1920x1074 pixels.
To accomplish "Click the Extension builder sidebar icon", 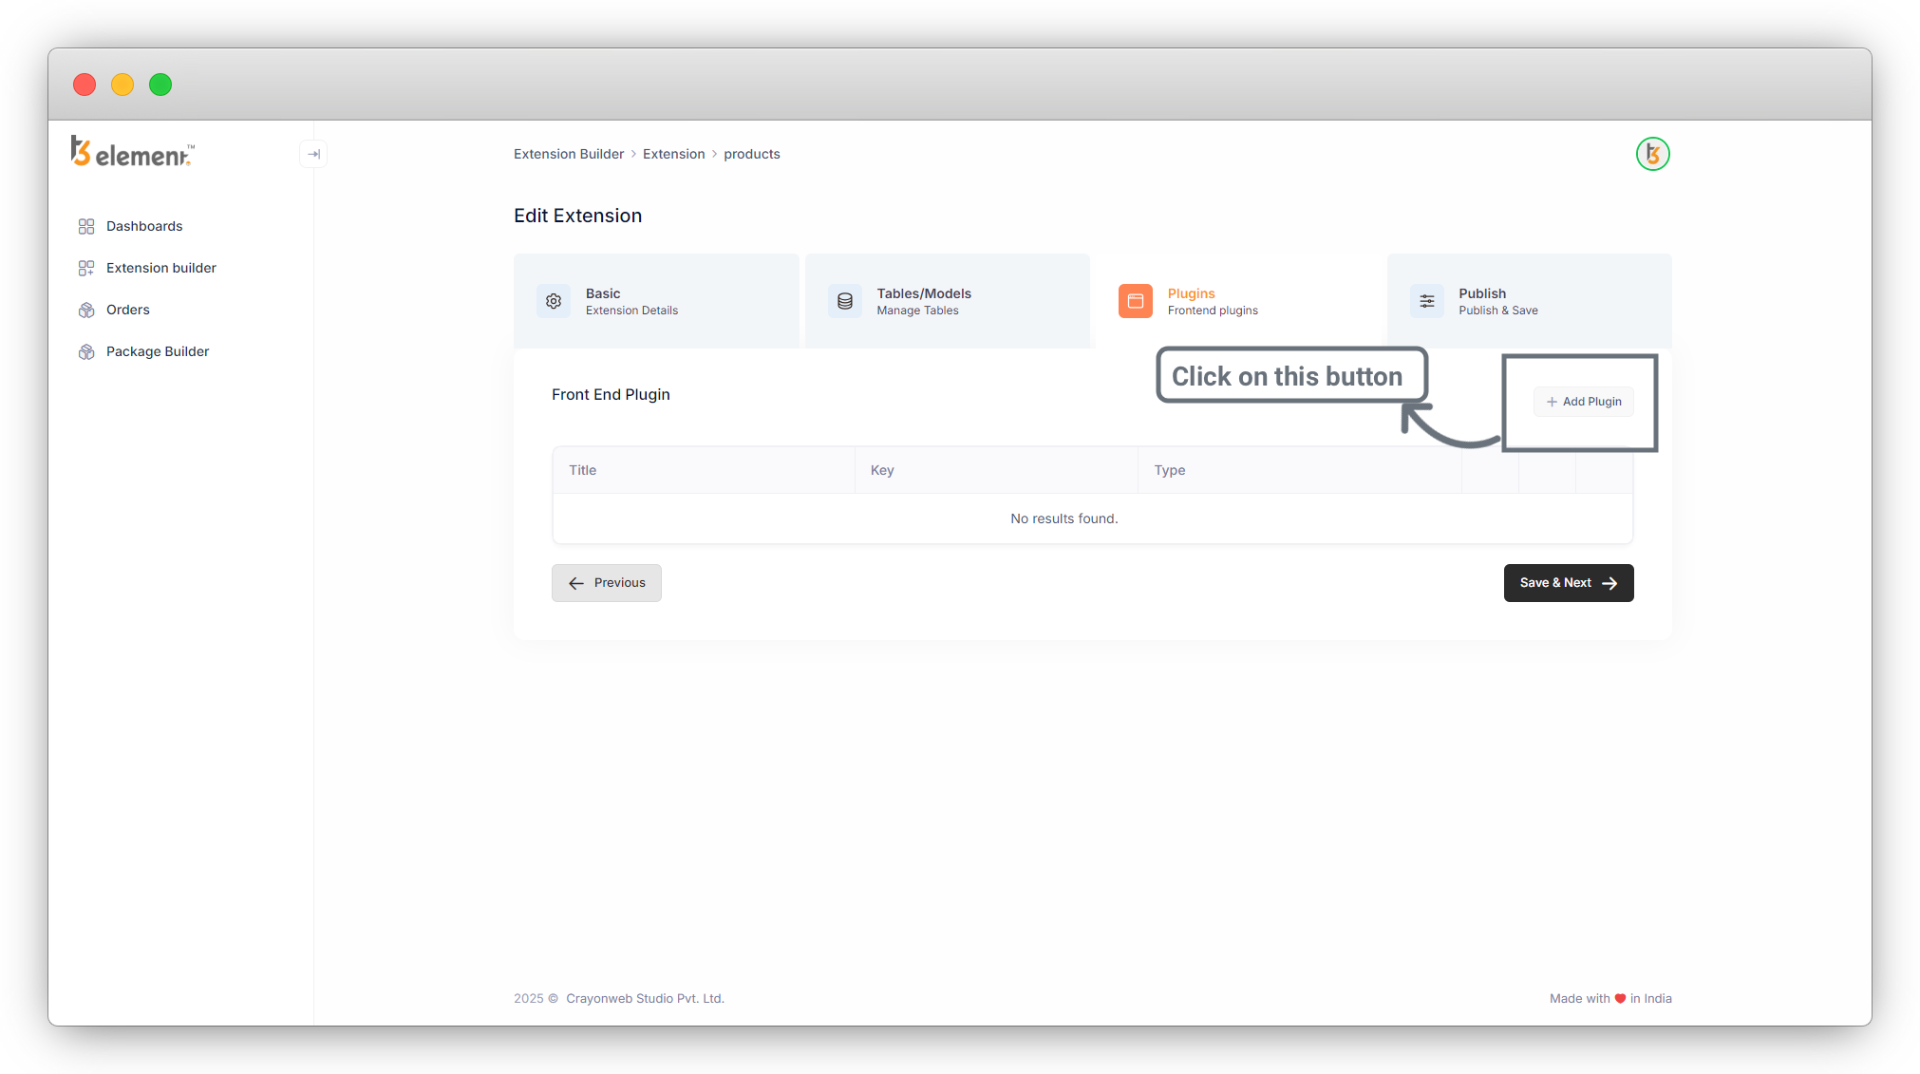I will [x=87, y=268].
